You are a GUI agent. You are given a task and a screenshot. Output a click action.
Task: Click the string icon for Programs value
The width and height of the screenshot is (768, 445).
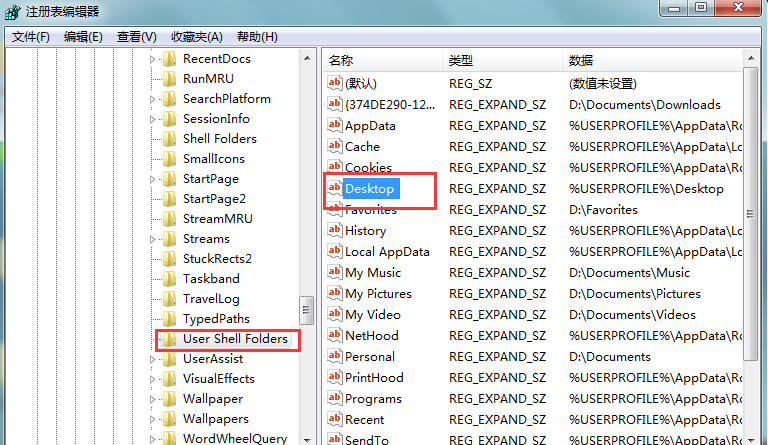click(335, 398)
